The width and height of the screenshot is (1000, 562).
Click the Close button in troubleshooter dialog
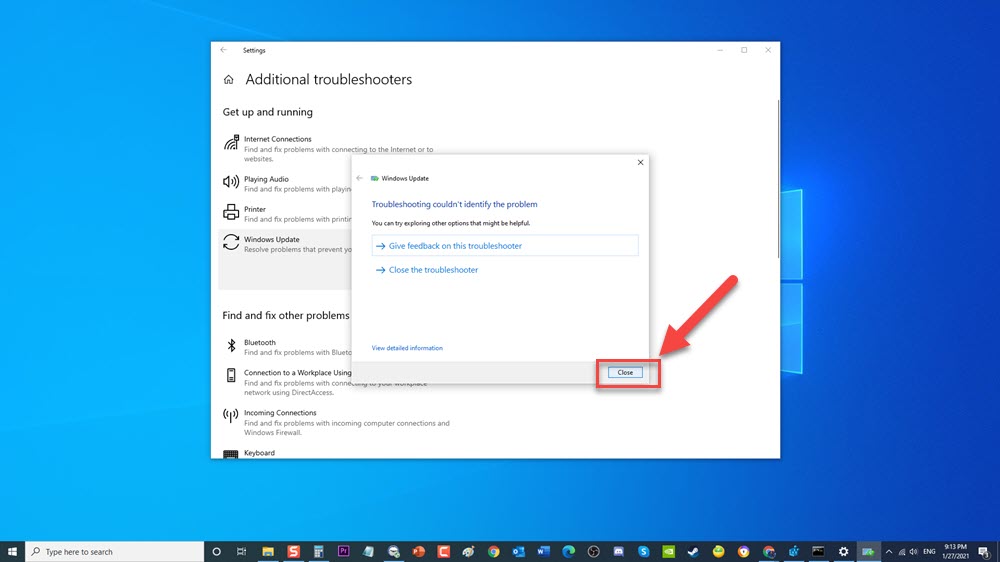point(625,373)
